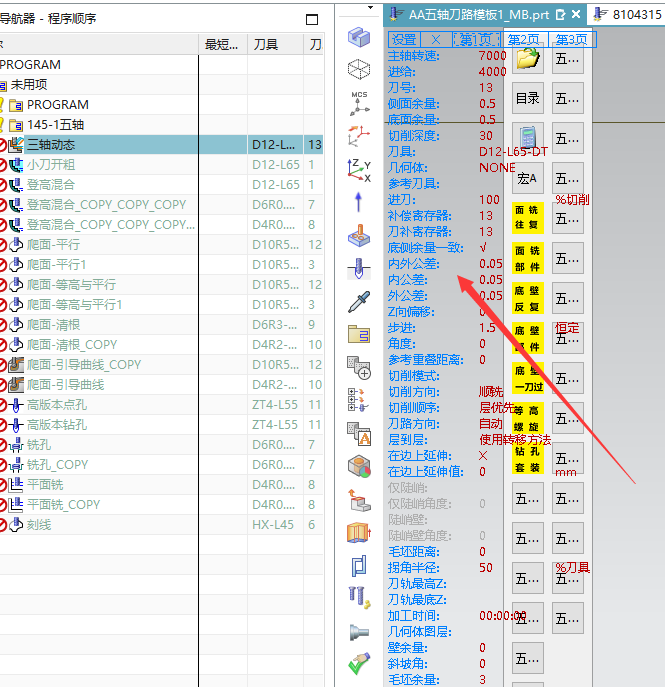The width and height of the screenshot is (665, 687).
Task: Click the yellow 钻孔套装 button
Action: pyautogui.click(x=528, y=458)
